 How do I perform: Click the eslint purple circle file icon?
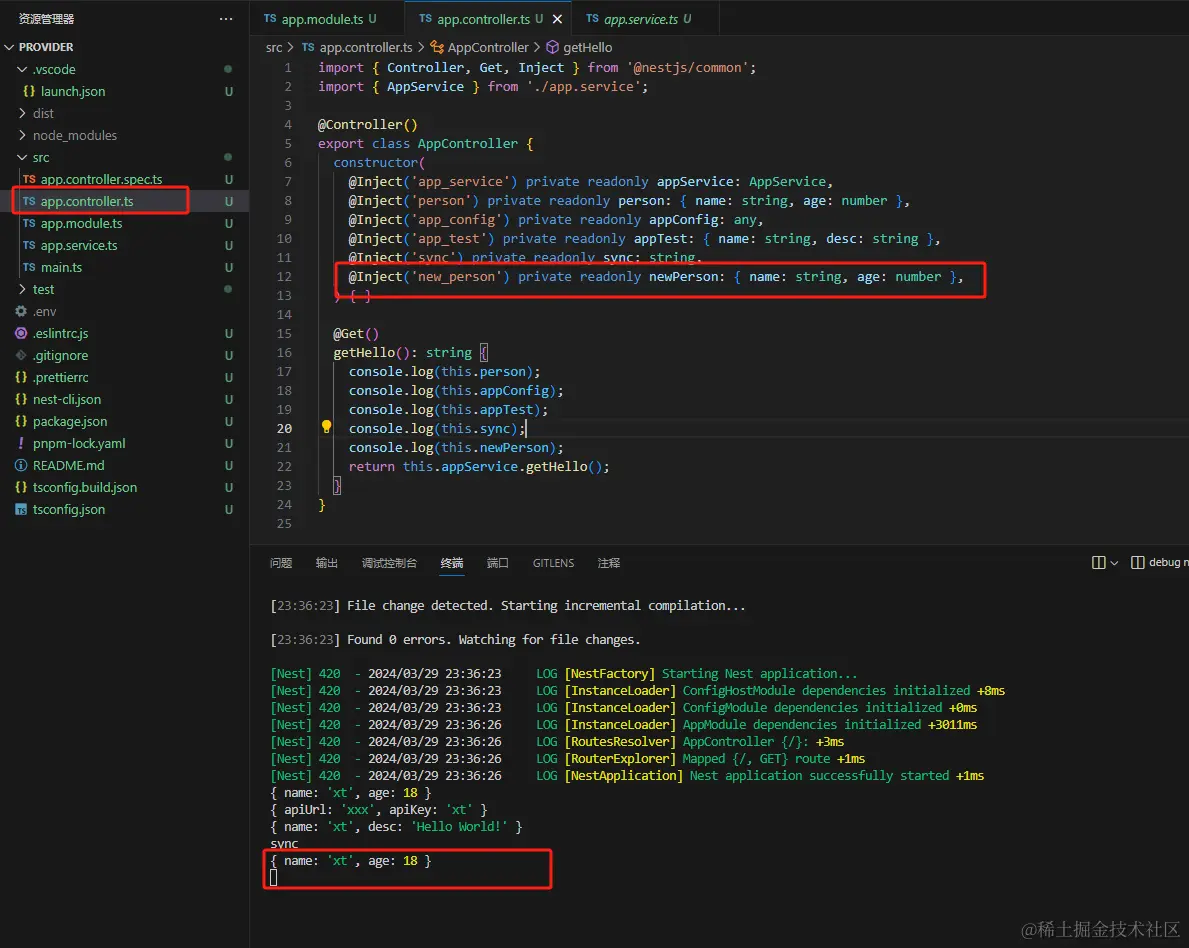point(21,333)
